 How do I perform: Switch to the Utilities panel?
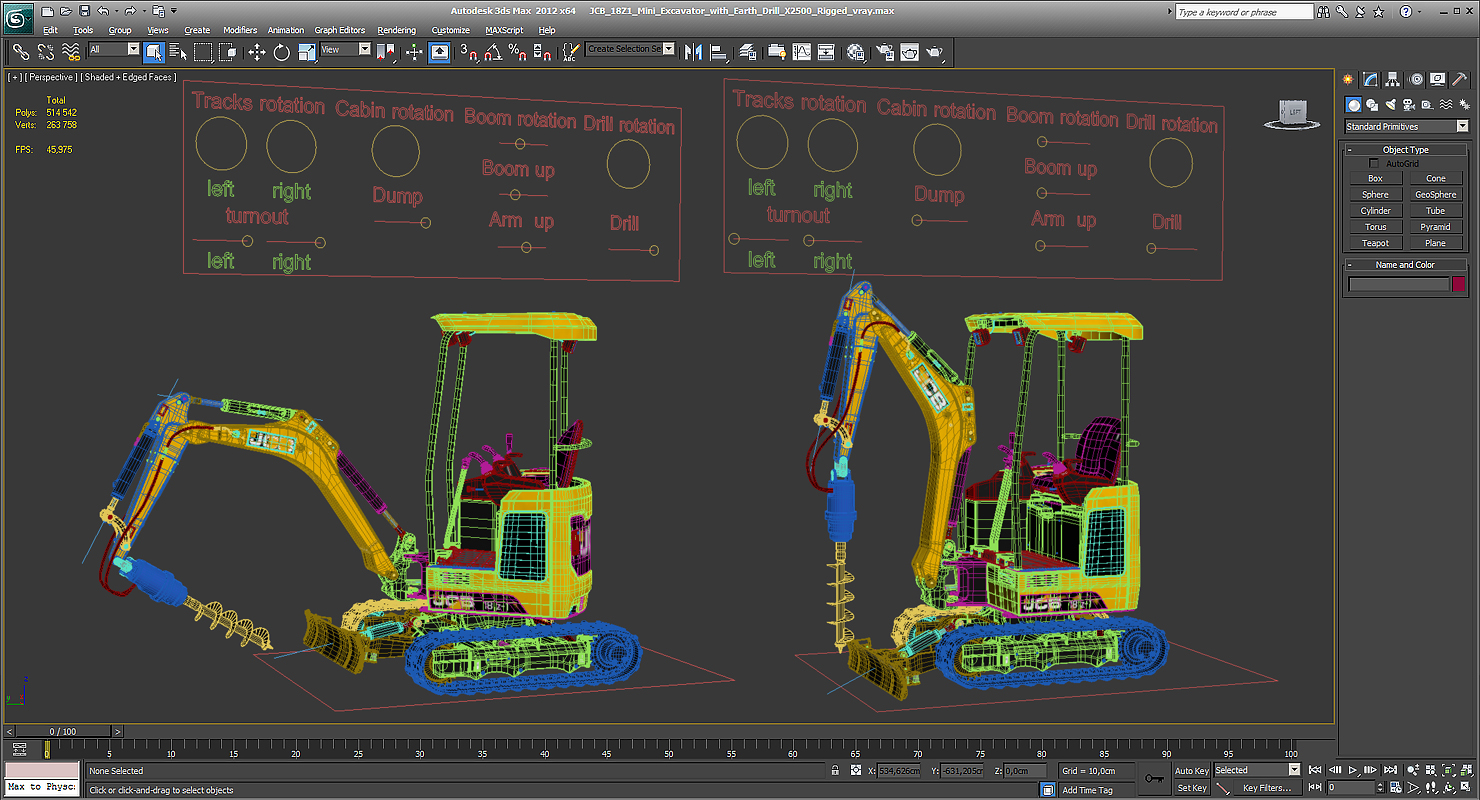coord(1460,79)
